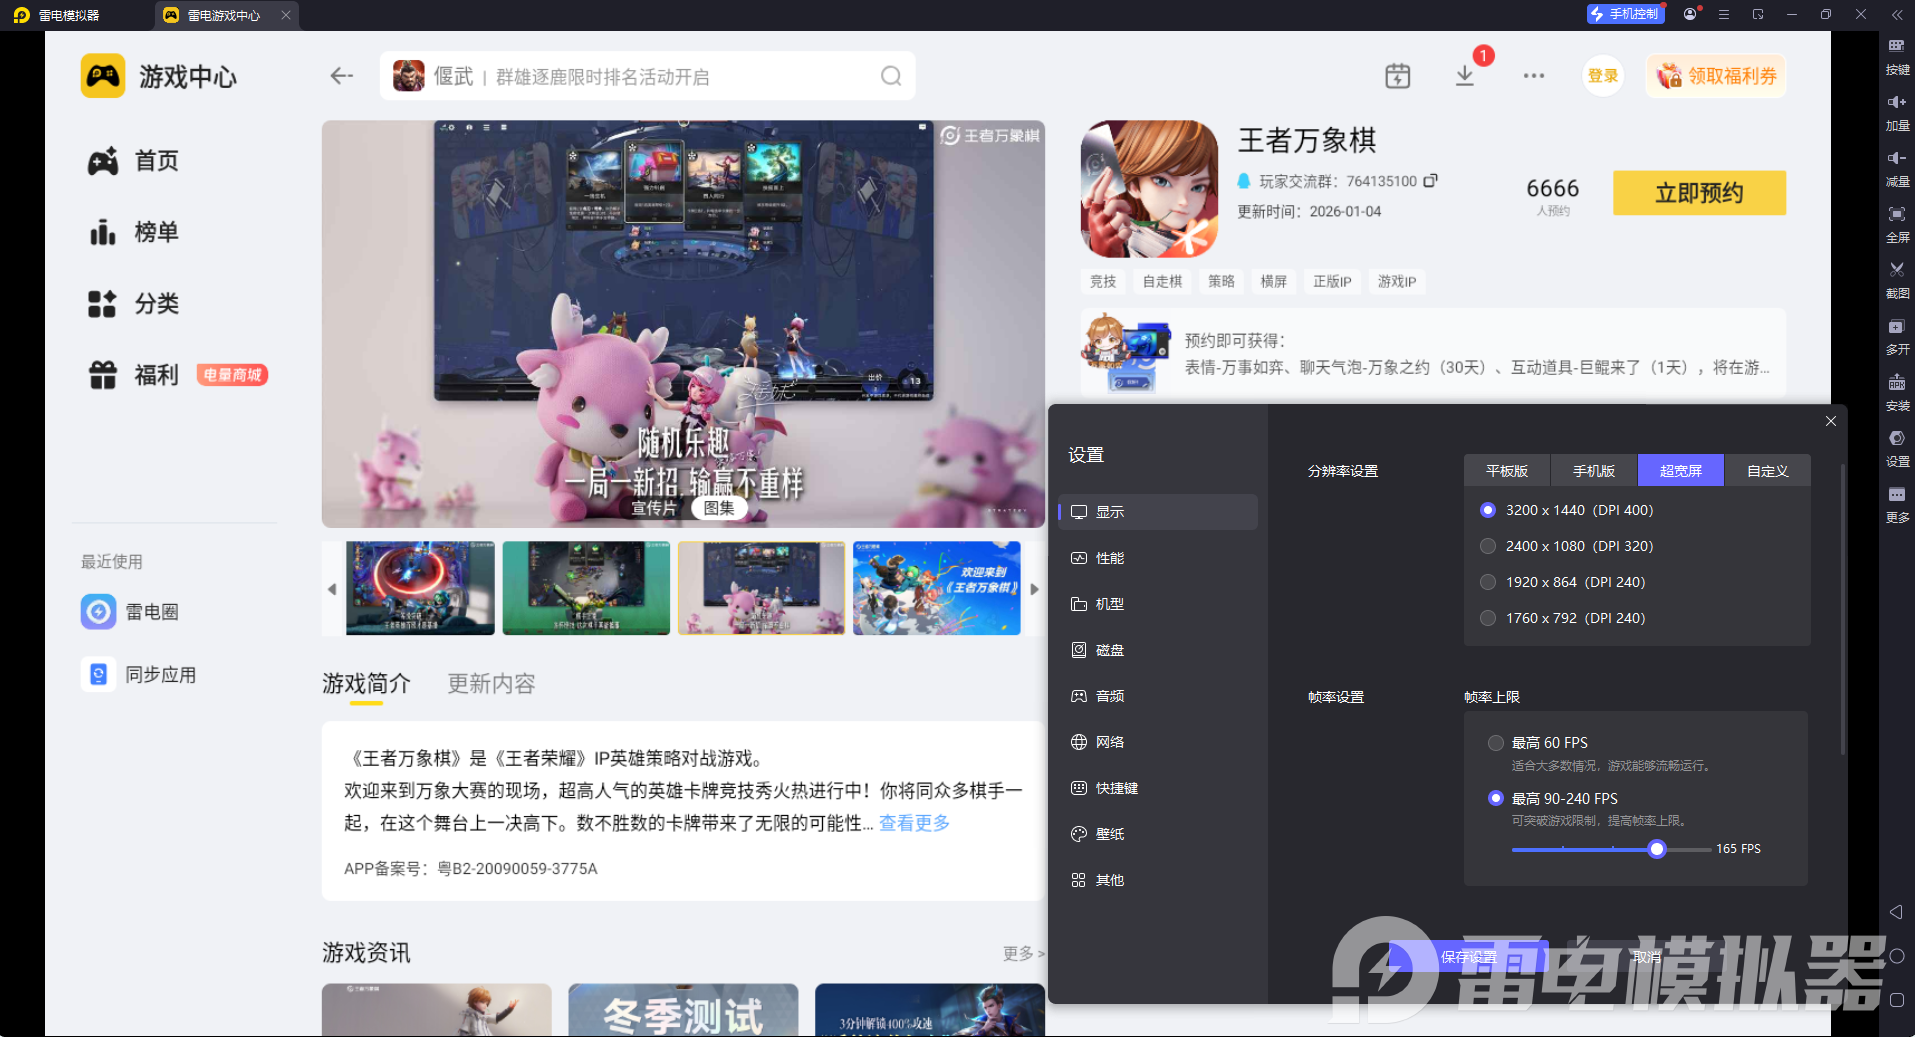Open 雷电圈 from recently used

[130, 611]
